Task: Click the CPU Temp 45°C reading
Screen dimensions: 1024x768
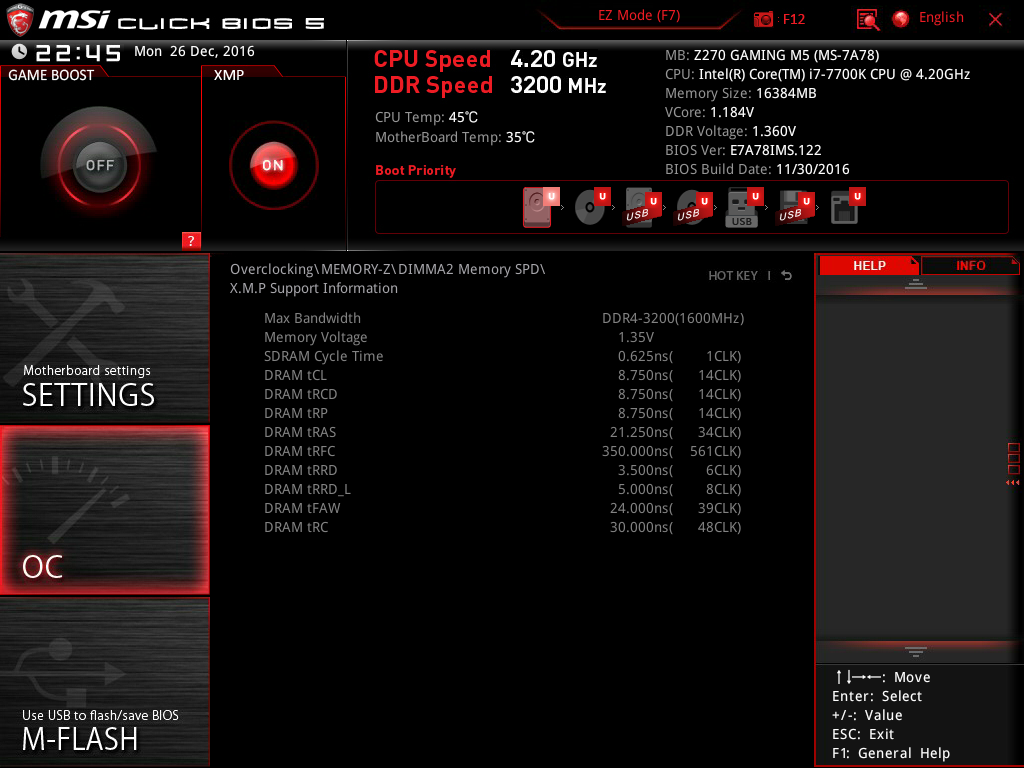Action: [426, 117]
